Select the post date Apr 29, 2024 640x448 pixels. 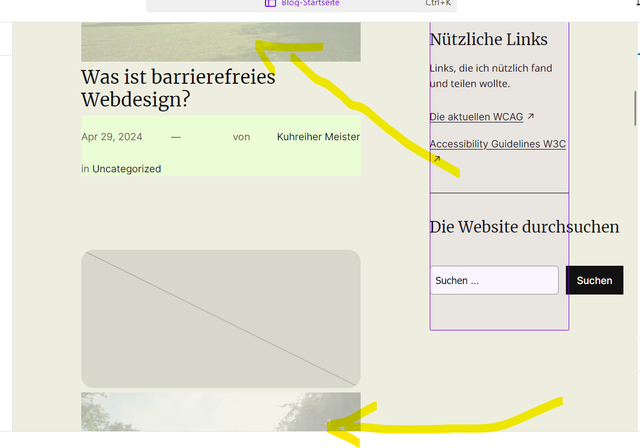point(112,137)
